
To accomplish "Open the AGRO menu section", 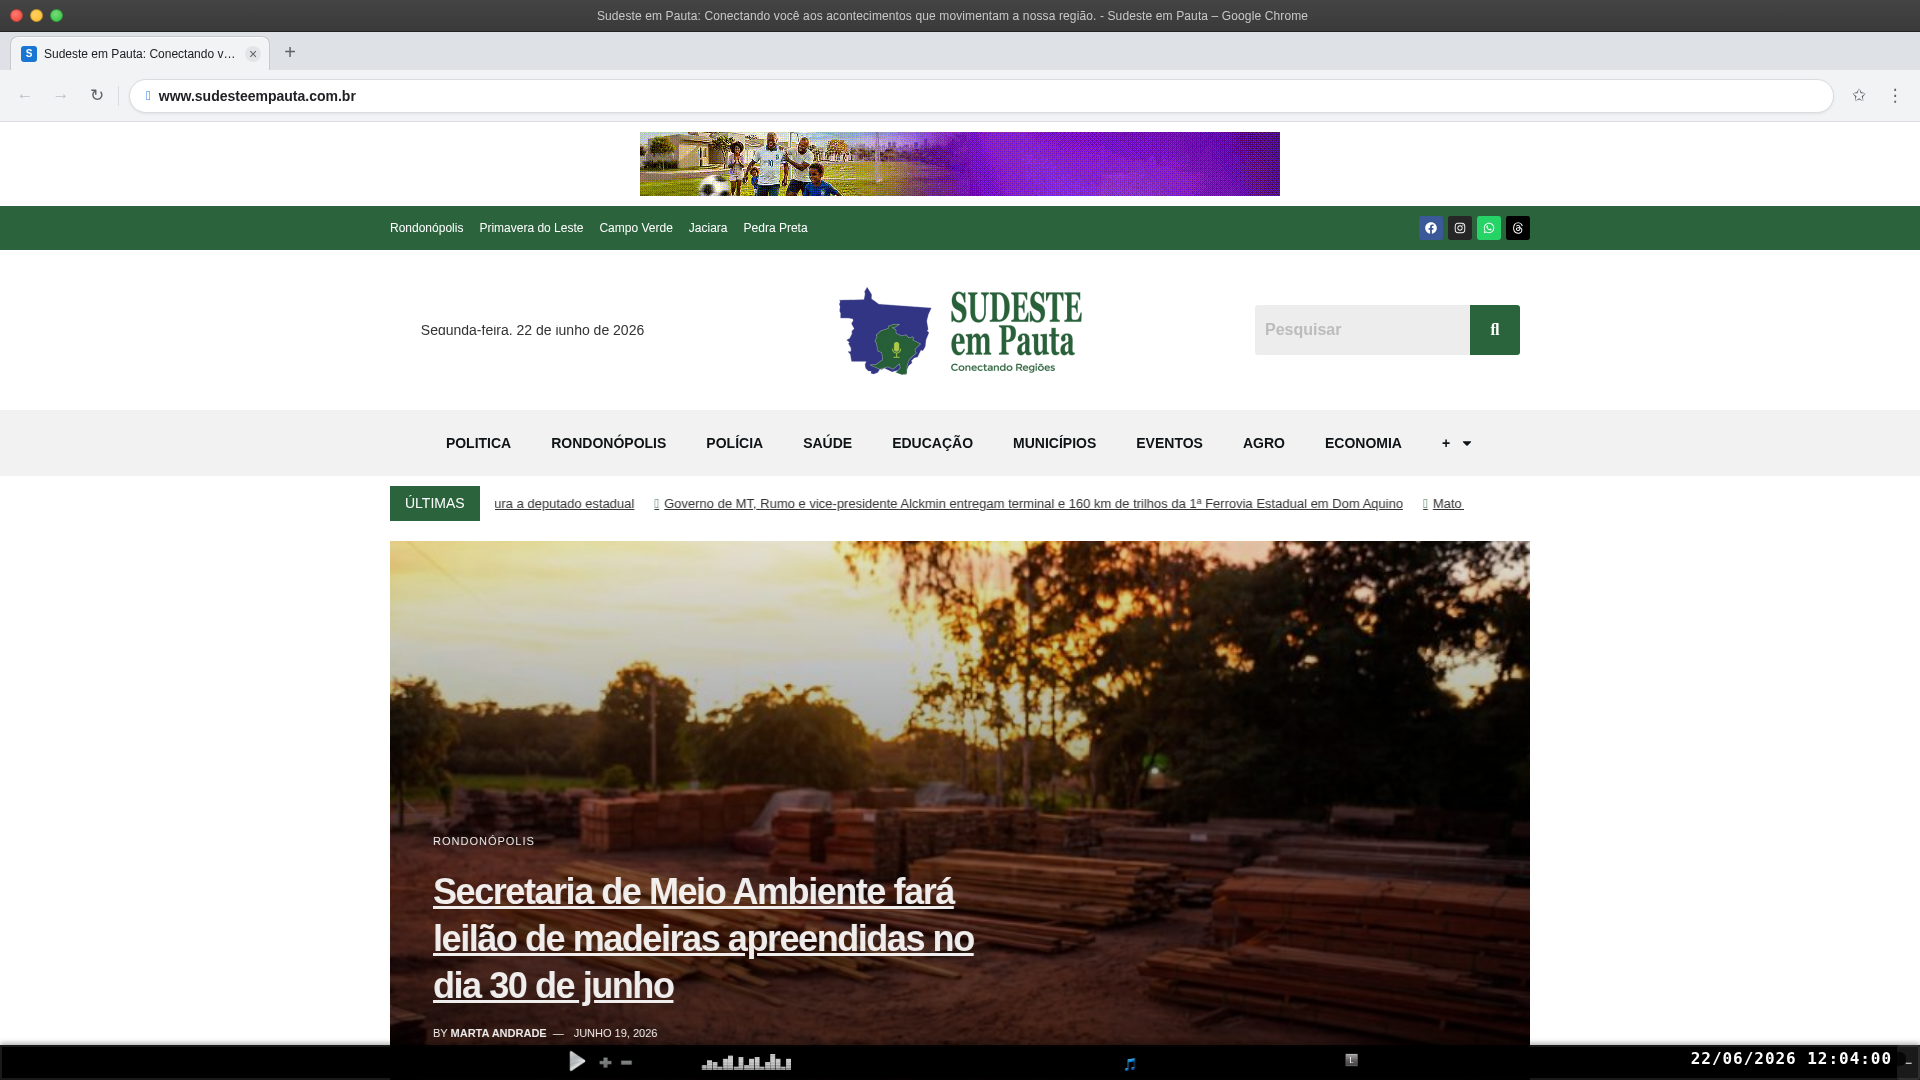I will tap(1263, 443).
